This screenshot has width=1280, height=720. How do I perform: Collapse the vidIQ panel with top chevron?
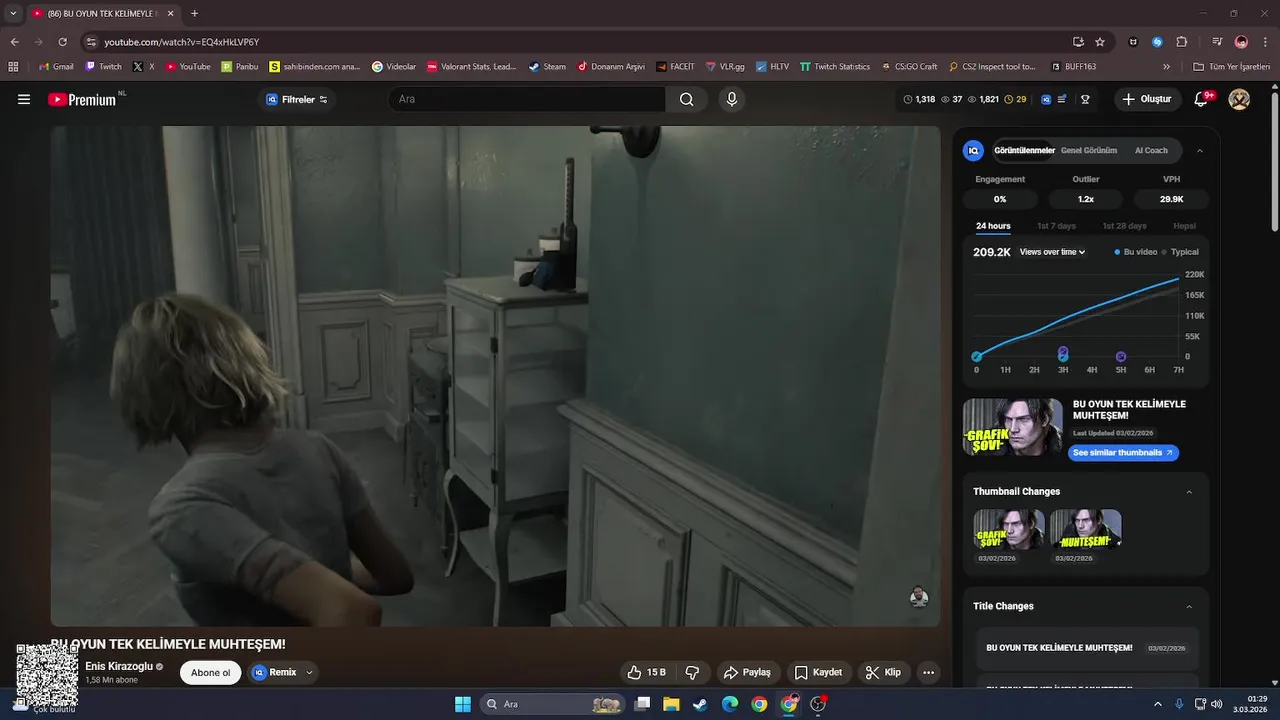pos(1200,150)
